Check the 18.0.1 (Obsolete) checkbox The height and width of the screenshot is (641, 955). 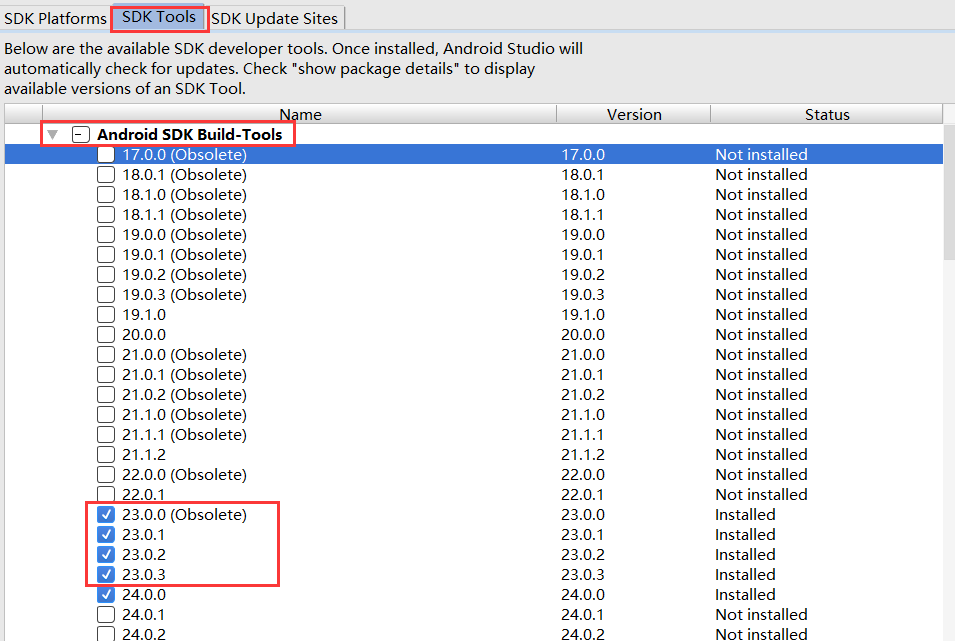[106, 174]
